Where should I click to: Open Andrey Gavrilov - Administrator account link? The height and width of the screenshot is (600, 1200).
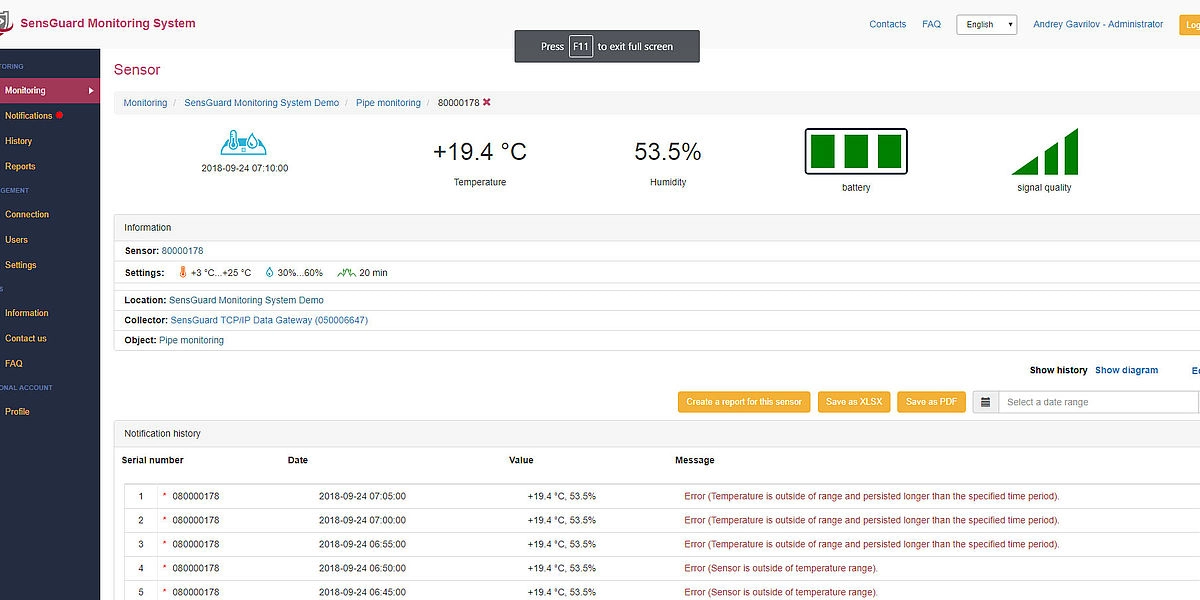pos(1098,24)
